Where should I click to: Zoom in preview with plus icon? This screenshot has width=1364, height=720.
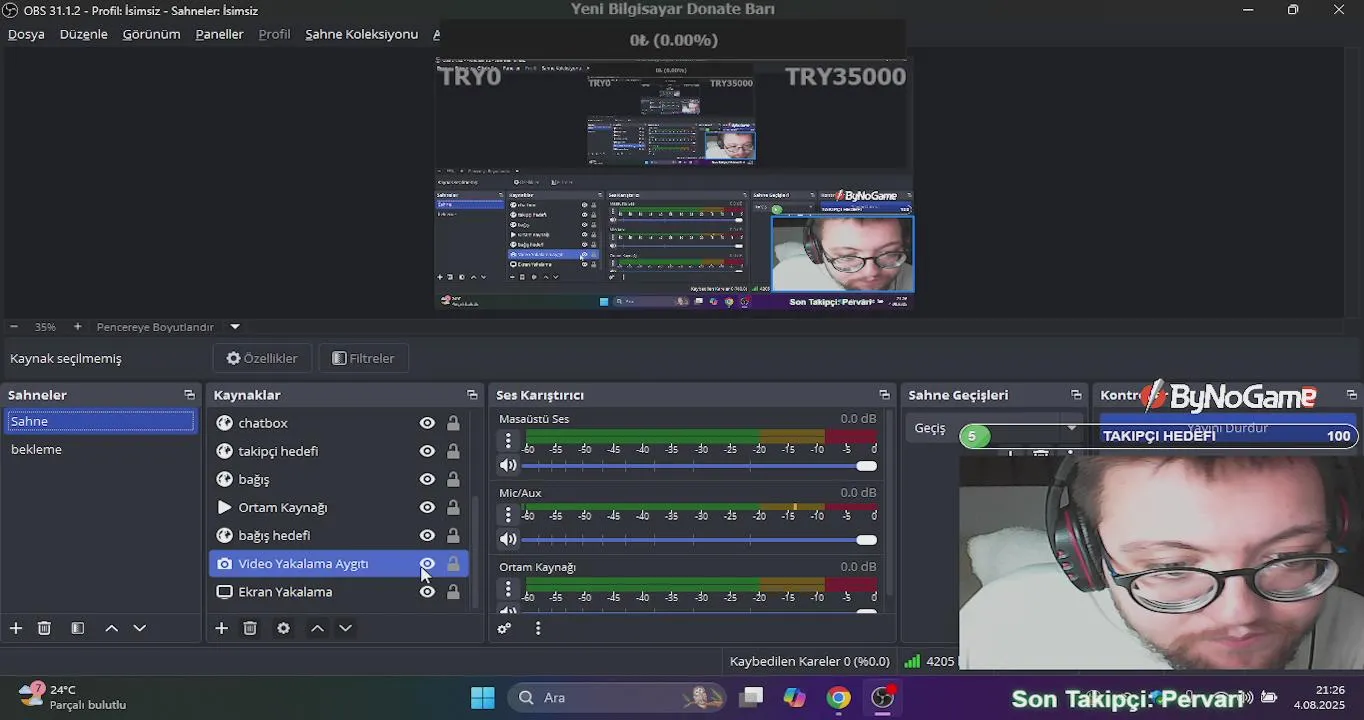[x=78, y=327]
